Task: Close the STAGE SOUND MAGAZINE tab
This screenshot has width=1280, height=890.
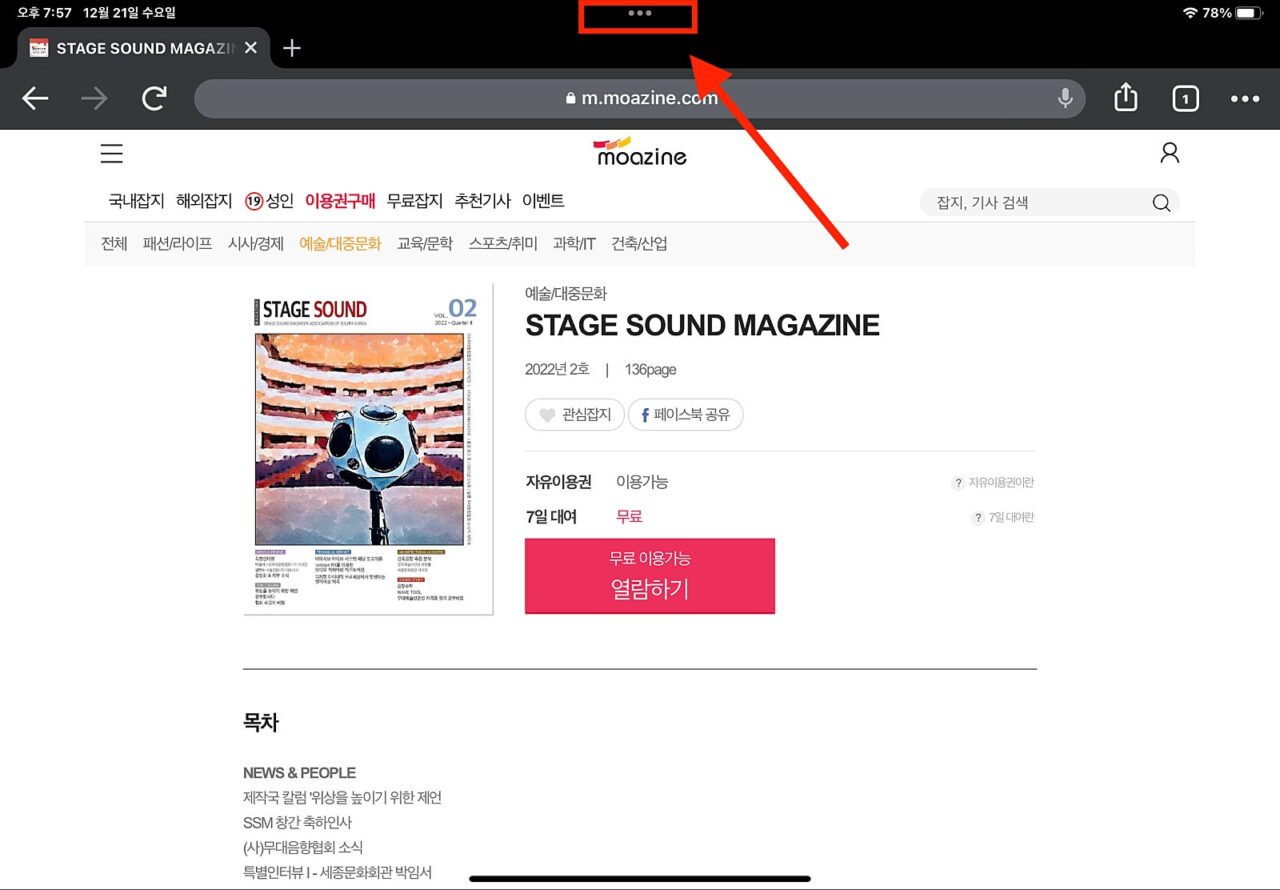Action: click(250, 48)
